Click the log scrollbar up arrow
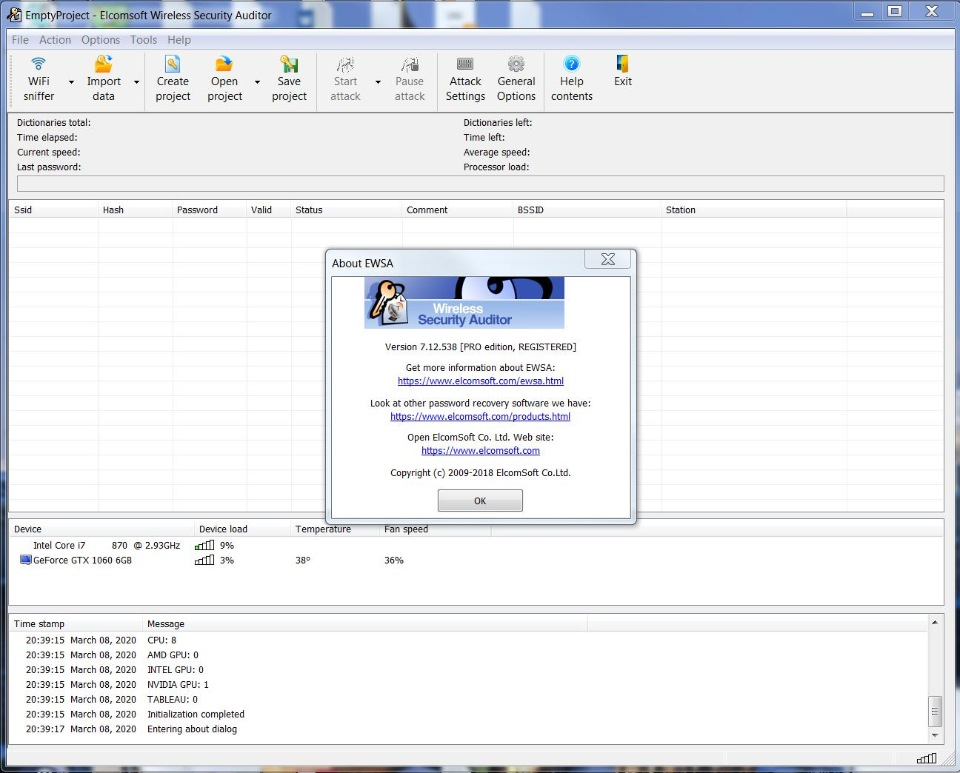960x773 pixels. point(935,622)
